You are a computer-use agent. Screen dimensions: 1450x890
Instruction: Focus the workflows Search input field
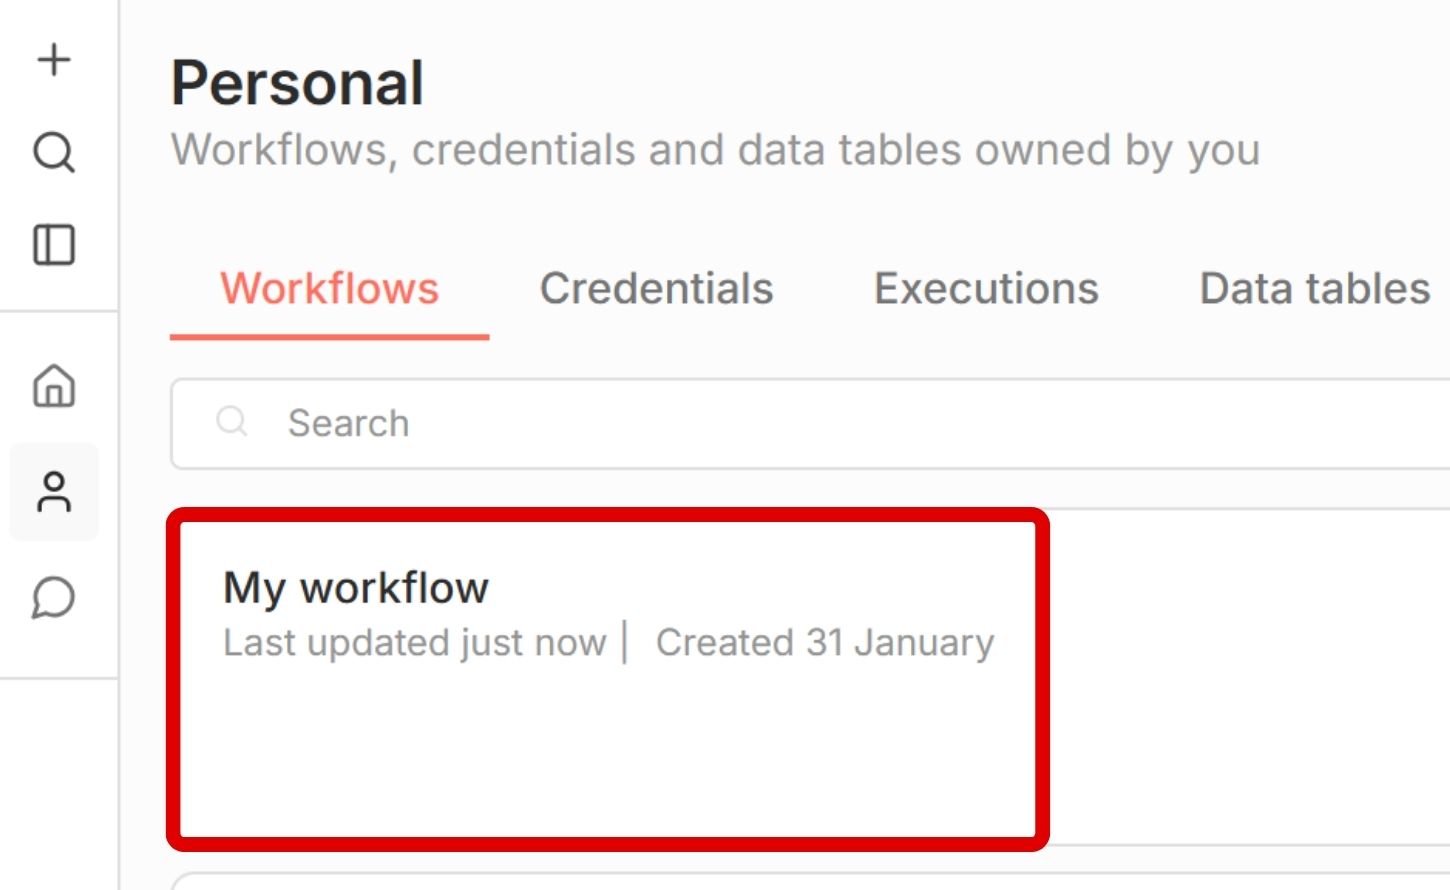coord(800,423)
